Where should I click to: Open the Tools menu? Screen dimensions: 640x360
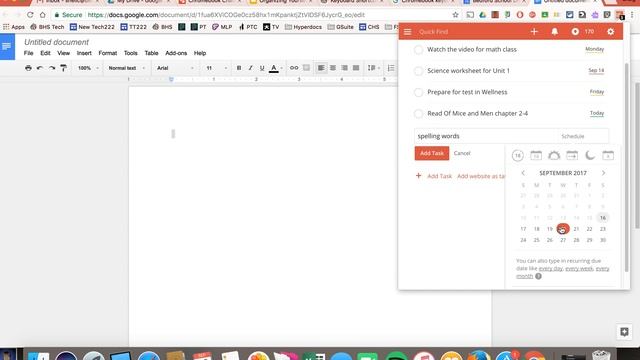(131, 53)
